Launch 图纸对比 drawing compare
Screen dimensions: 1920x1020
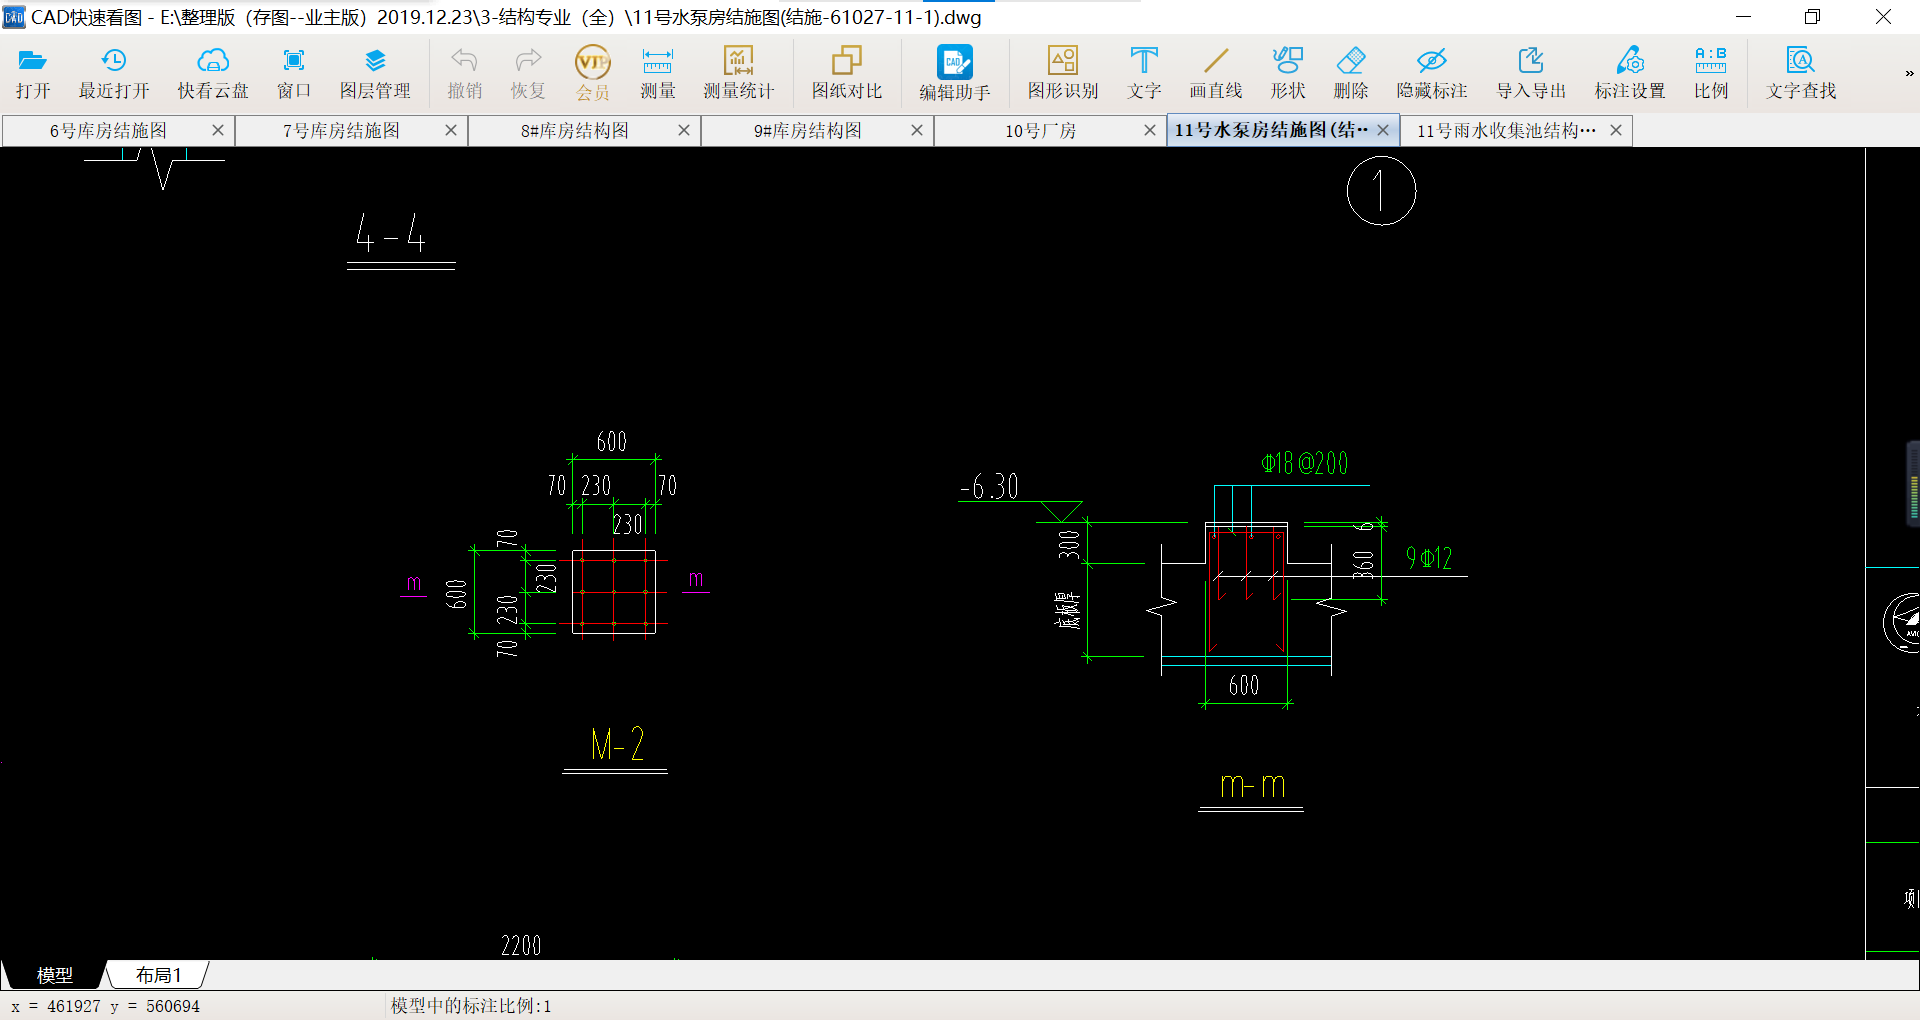[847, 73]
